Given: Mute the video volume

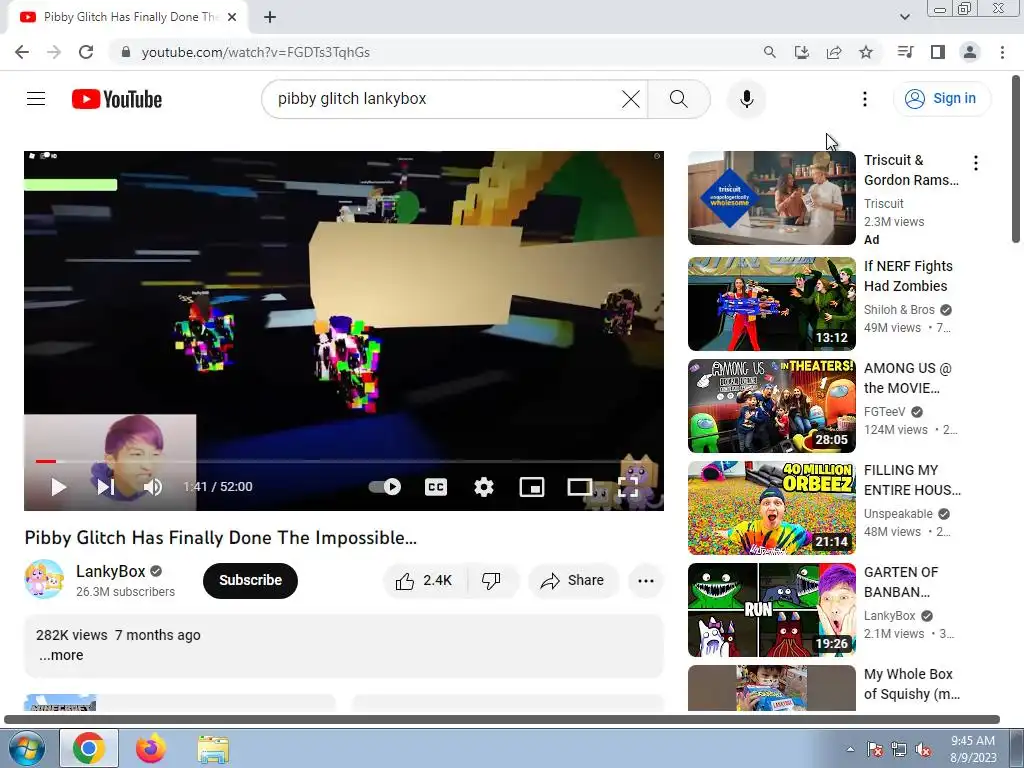Looking at the screenshot, I should click(x=153, y=487).
